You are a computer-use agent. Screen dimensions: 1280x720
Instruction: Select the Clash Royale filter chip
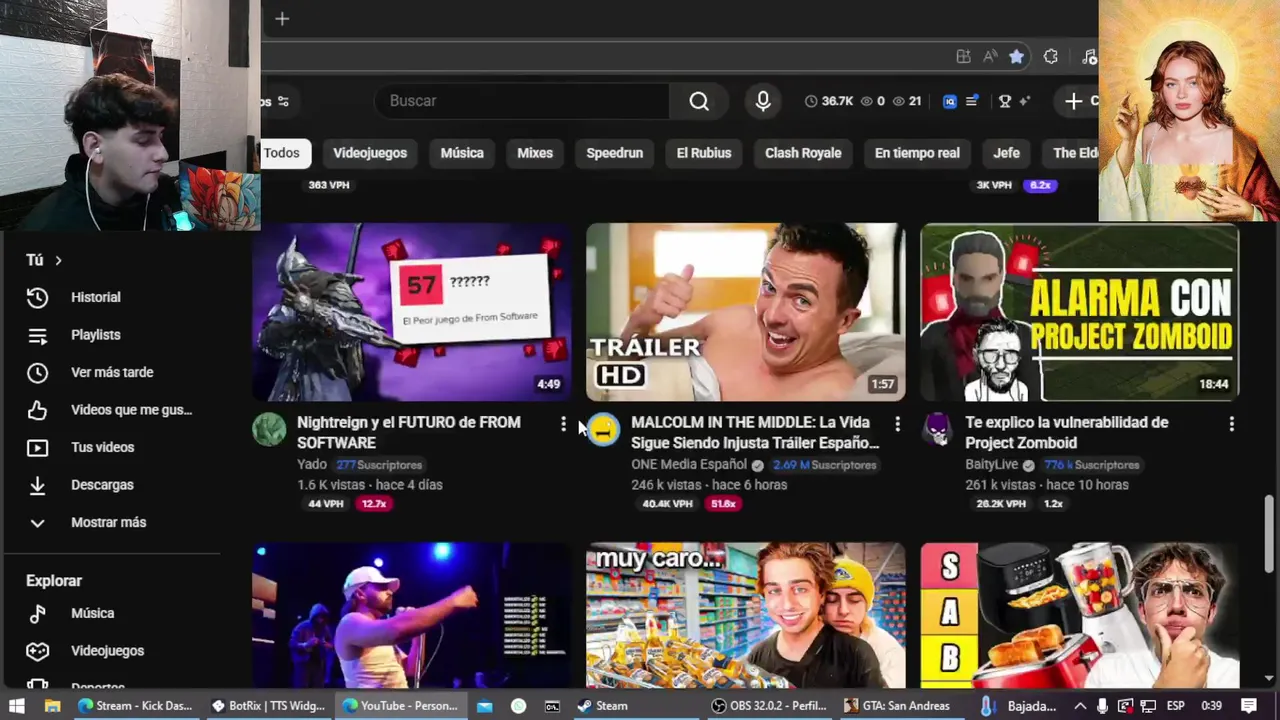tap(803, 153)
